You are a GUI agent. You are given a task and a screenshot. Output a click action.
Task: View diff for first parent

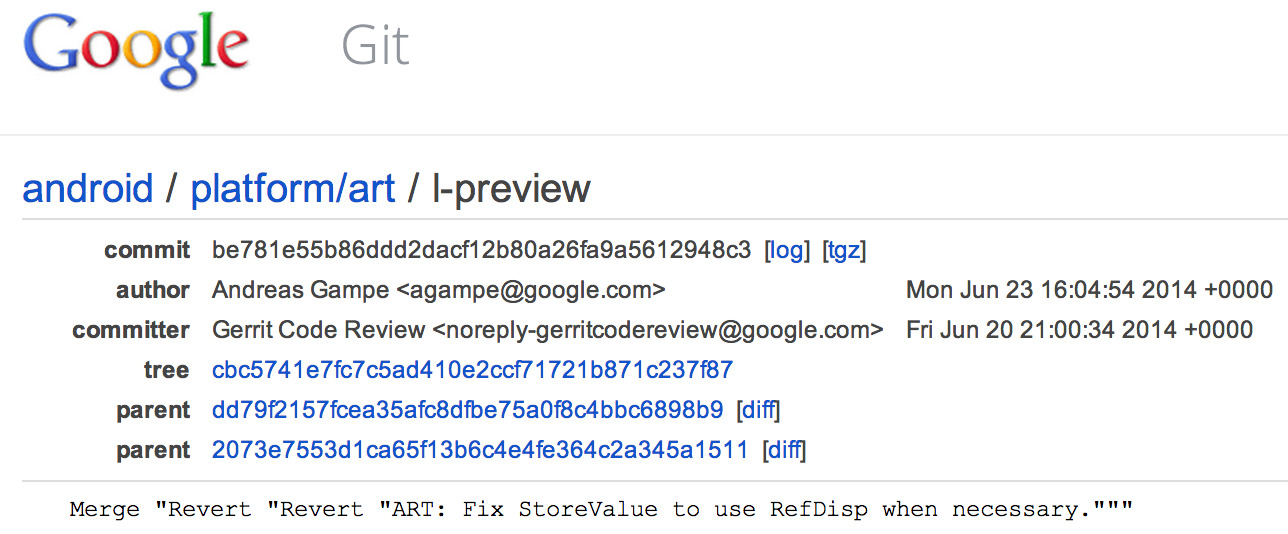tap(758, 410)
